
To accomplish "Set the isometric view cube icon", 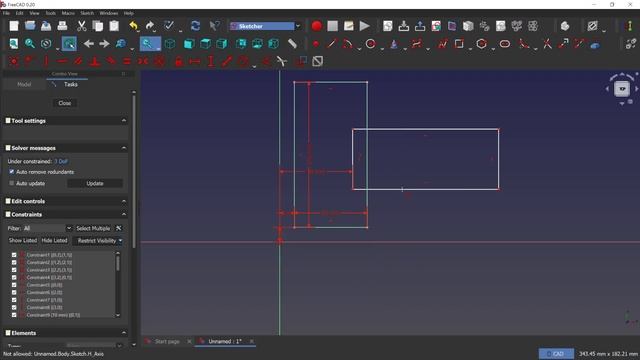I will [x=169, y=44].
